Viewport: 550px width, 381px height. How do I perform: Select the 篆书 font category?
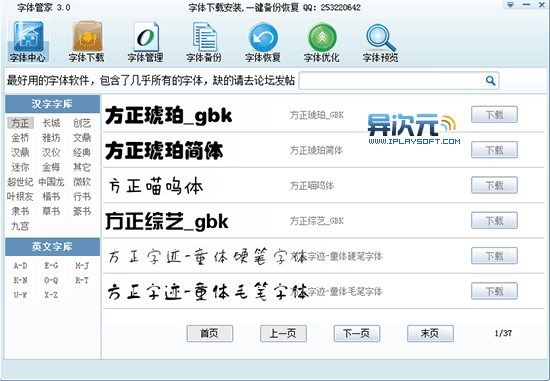pos(82,211)
